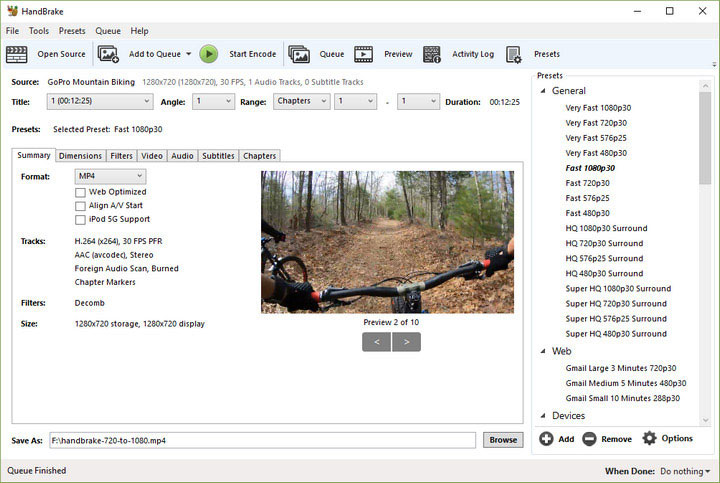The width and height of the screenshot is (720, 483).
Task: Click the Open Source clapperboard icon
Action: (x=17, y=54)
